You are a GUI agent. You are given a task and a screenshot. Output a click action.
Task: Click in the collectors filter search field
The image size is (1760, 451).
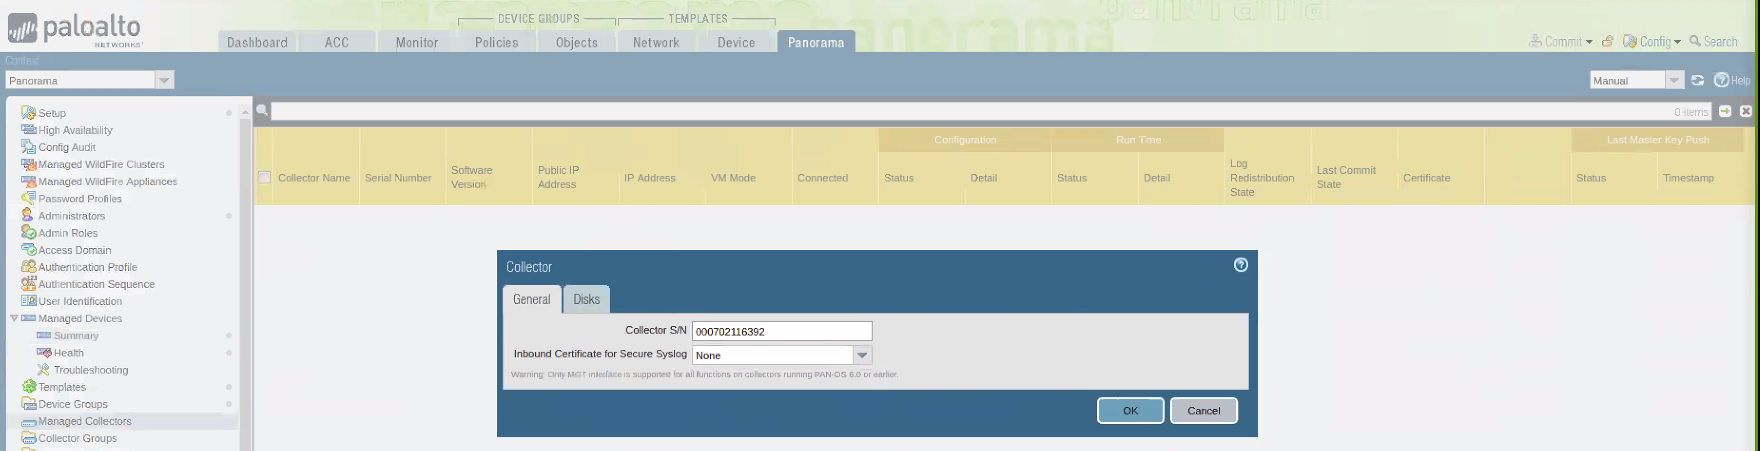(x=992, y=111)
